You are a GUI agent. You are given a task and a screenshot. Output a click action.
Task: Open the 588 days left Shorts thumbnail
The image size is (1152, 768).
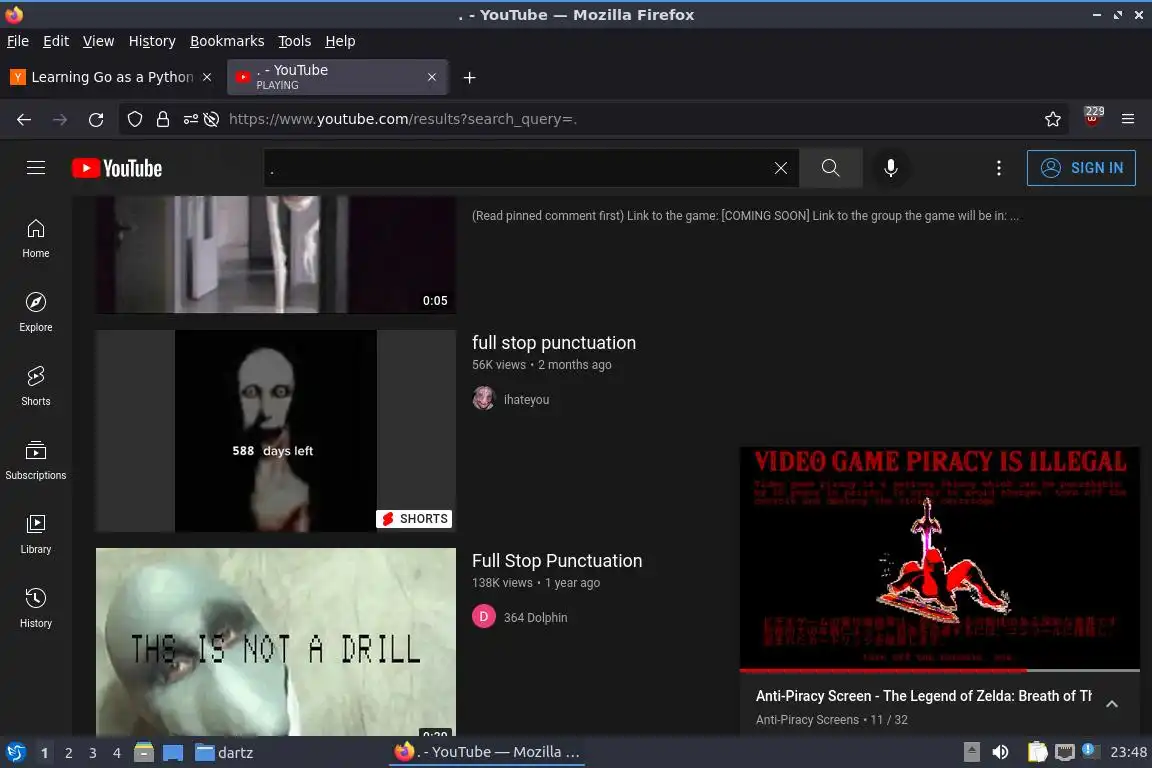276,431
